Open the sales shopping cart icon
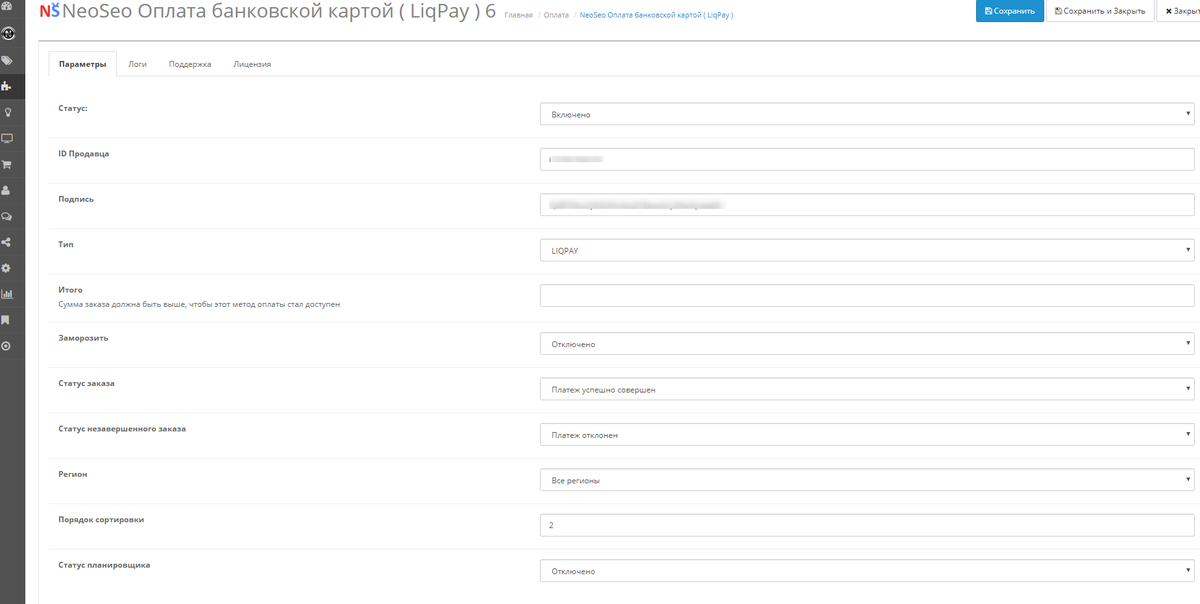 tap(7, 164)
